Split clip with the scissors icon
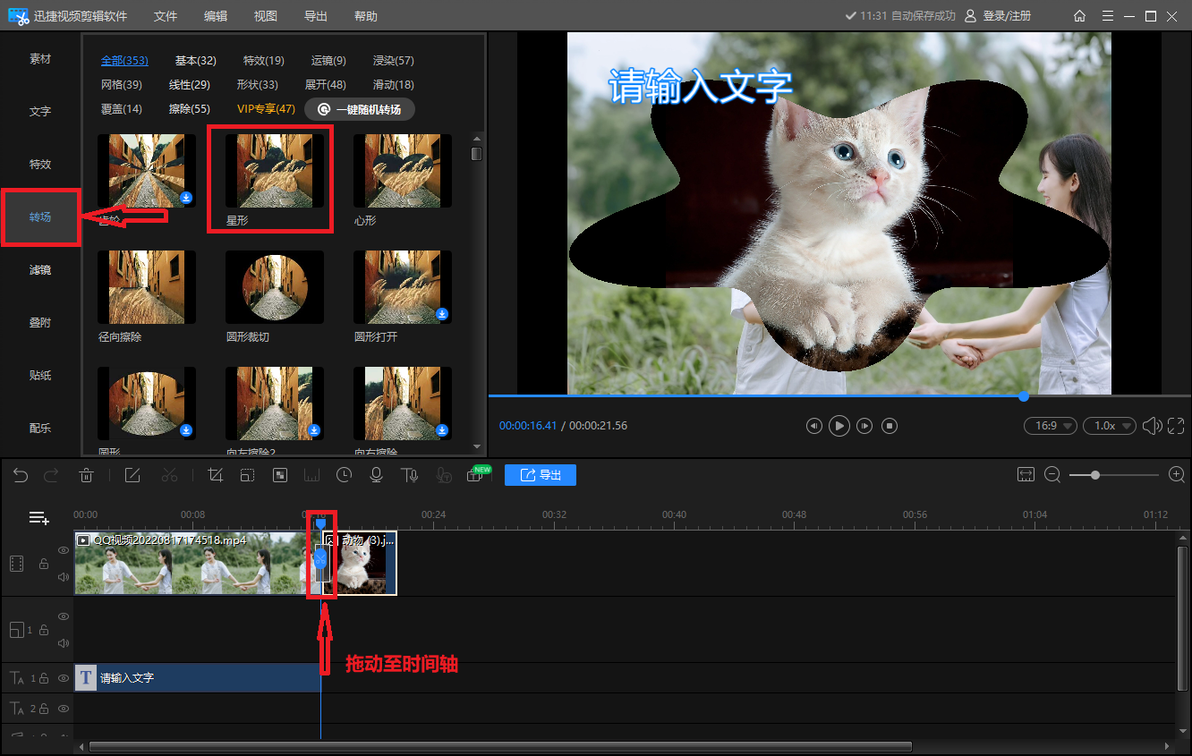The width and height of the screenshot is (1192, 756). [170, 475]
